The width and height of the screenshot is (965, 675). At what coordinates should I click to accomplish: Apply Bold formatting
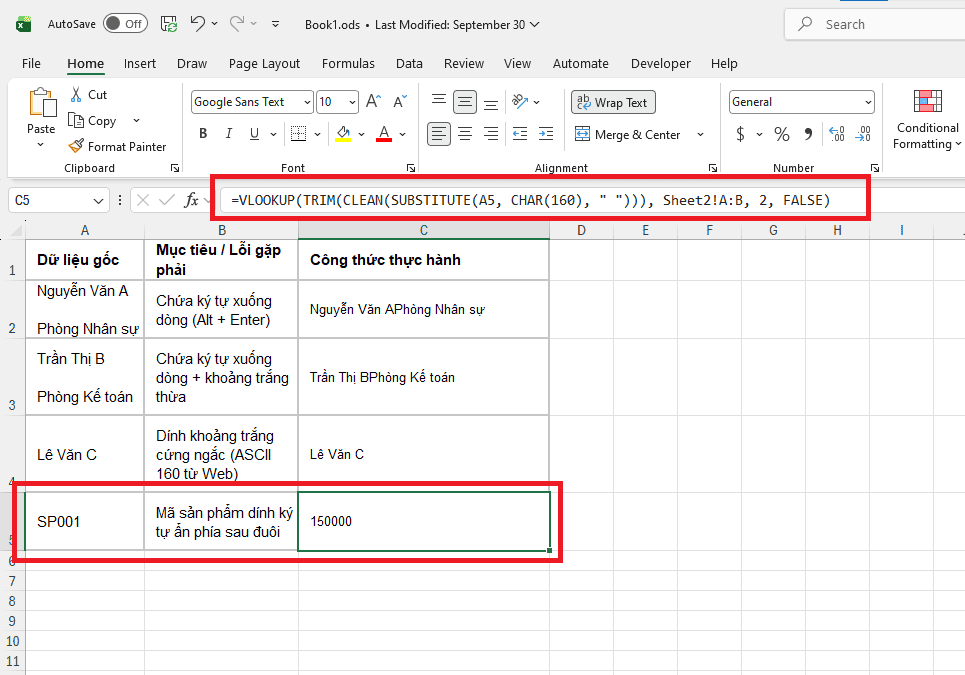(203, 134)
